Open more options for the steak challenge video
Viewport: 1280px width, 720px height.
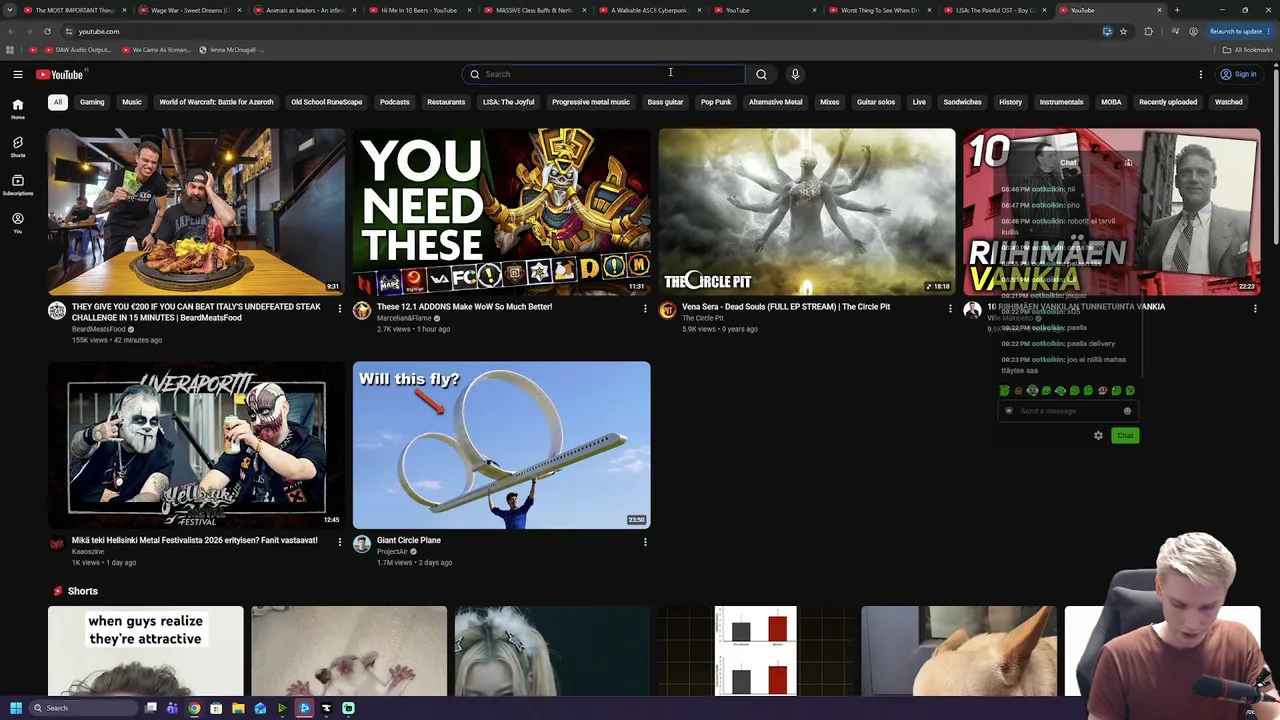click(x=339, y=308)
